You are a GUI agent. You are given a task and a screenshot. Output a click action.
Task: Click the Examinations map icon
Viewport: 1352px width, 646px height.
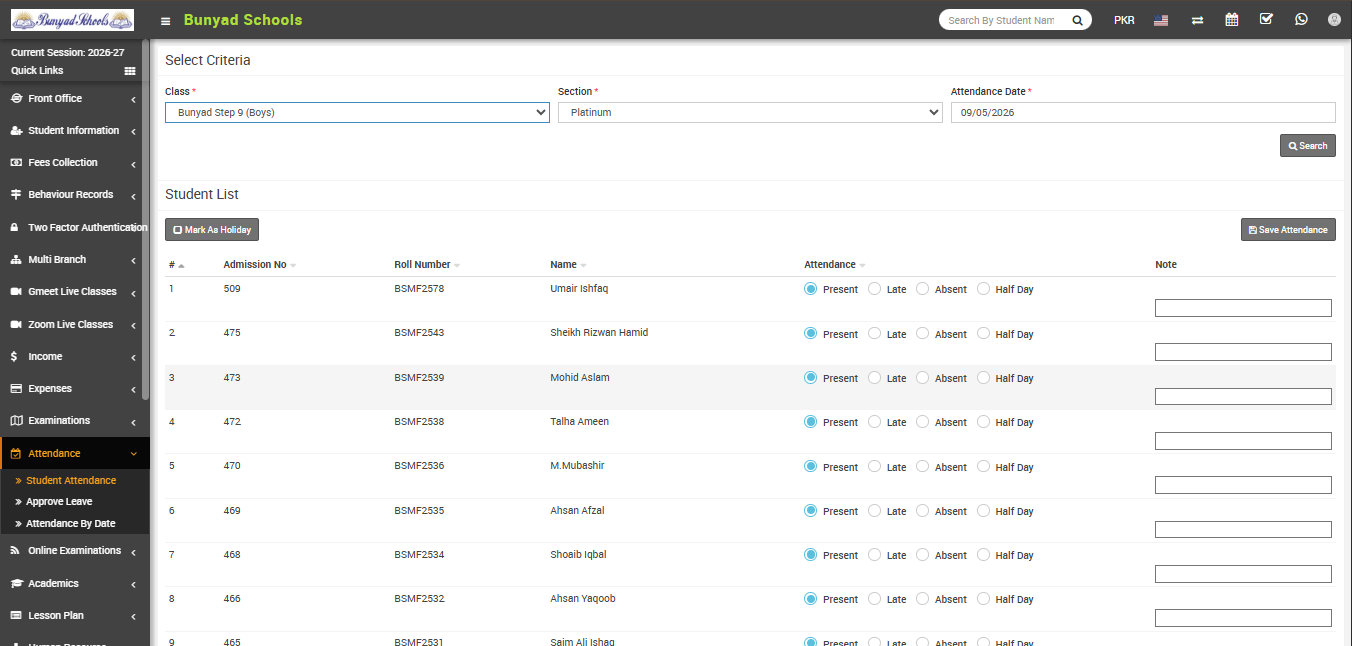click(x=16, y=421)
